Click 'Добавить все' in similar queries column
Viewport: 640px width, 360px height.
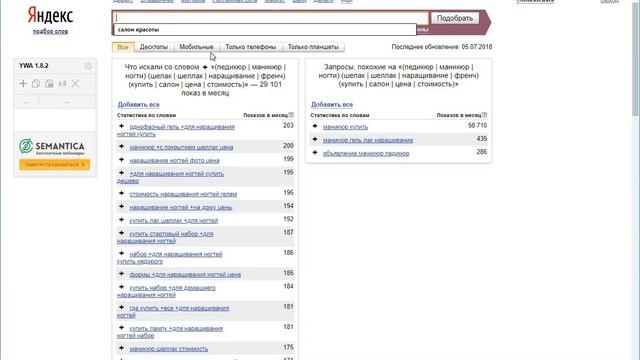point(332,104)
